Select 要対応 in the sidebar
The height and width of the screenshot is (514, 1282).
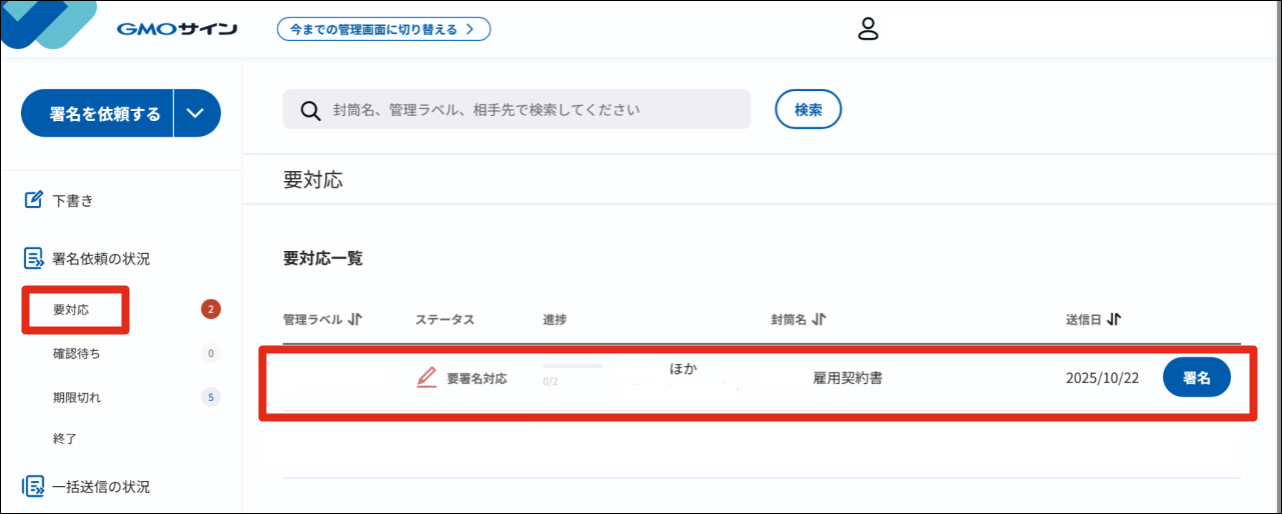point(71,310)
